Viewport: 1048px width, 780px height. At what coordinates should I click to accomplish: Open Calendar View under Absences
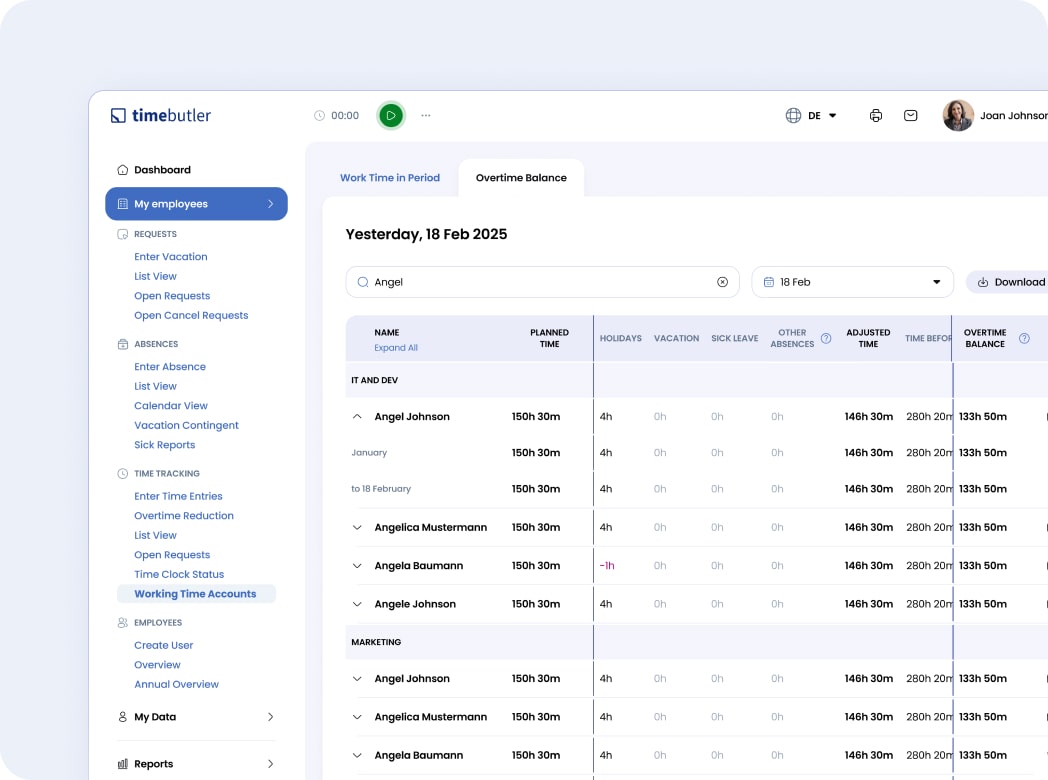pyautogui.click(x=171, y=406)
